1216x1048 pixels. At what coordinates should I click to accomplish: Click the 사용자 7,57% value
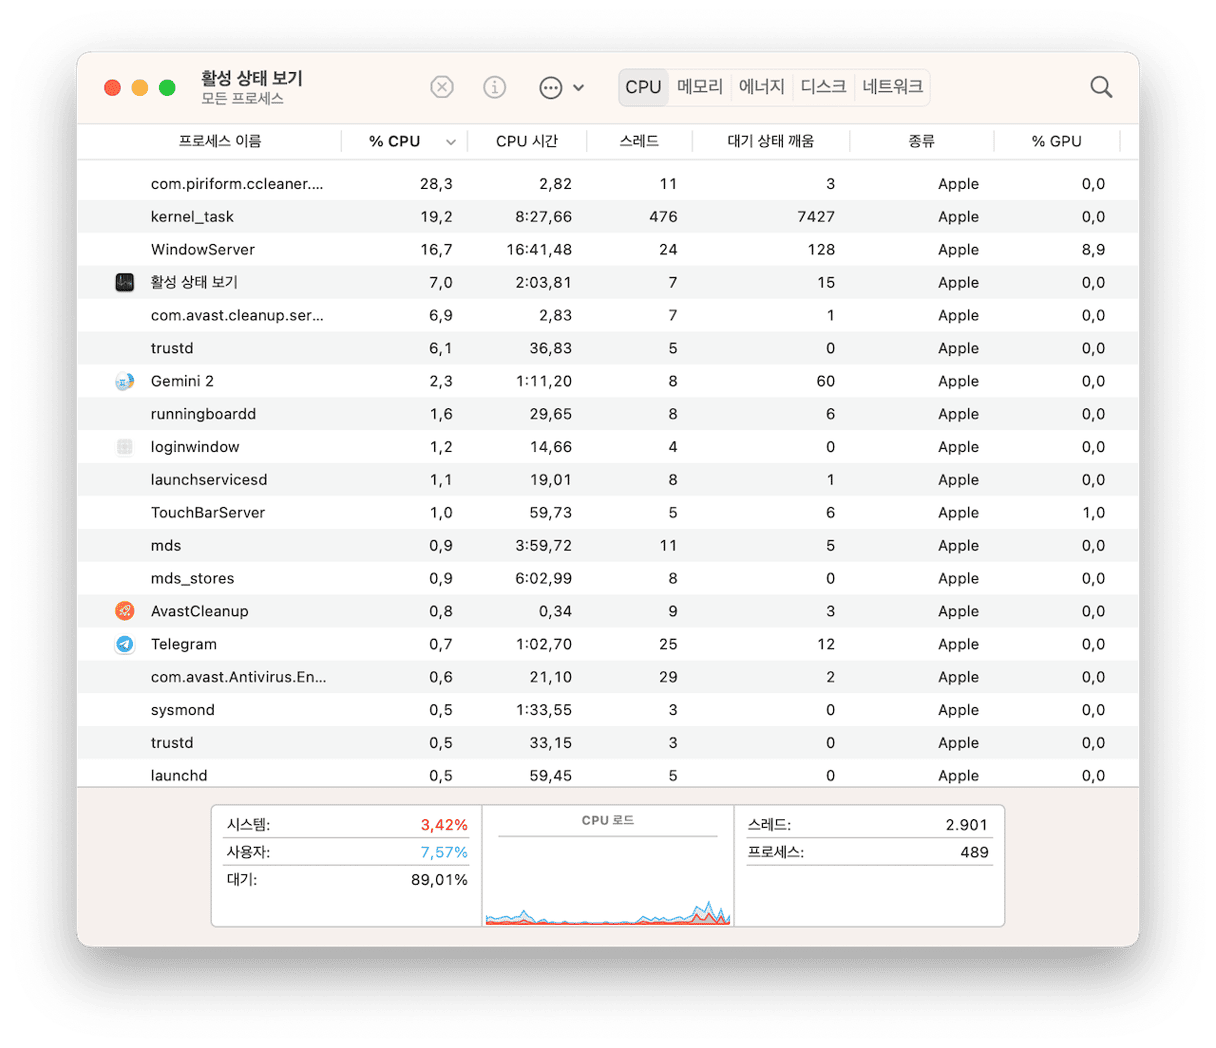[444, 852]
